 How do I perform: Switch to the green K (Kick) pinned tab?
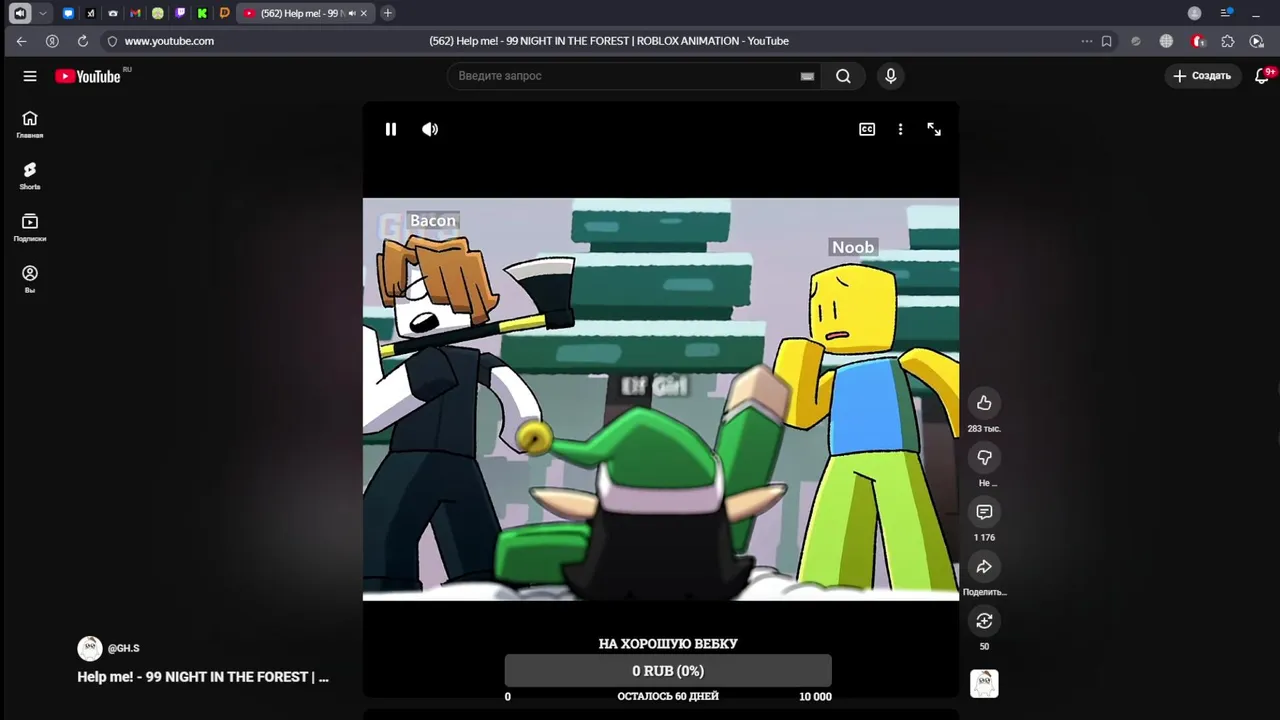(202, 13)
